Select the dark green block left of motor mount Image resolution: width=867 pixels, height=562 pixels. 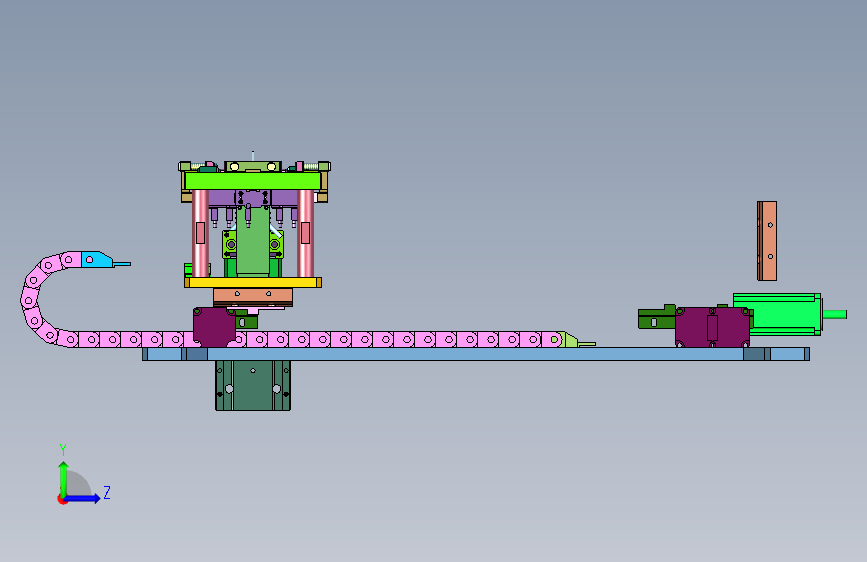(x=657, y=318)
